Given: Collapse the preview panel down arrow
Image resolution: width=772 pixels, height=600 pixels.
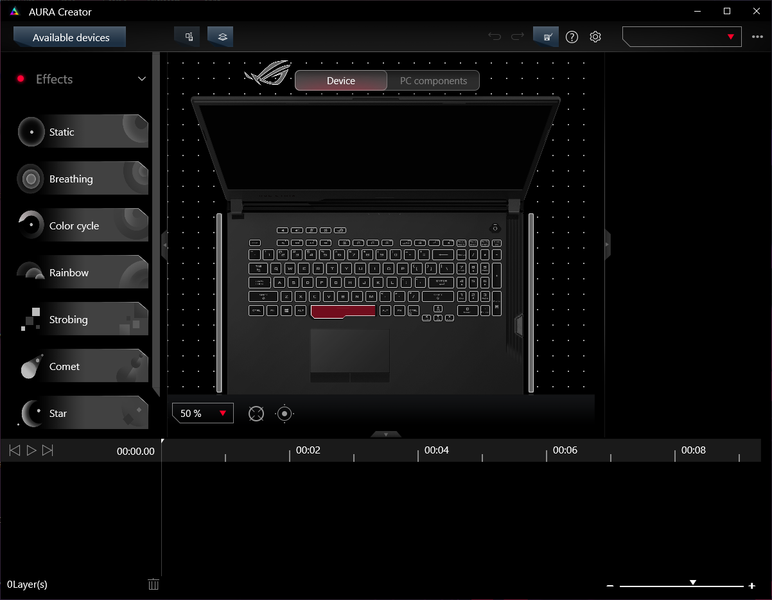Looking at the screenshot, I should pyautogui.click(x=386, y=434).
